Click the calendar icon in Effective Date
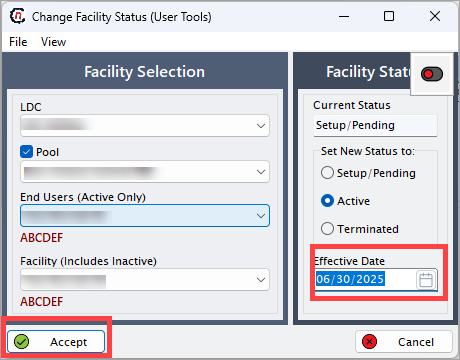The height and width of the screenshot is (360, 460). [426, 280]
